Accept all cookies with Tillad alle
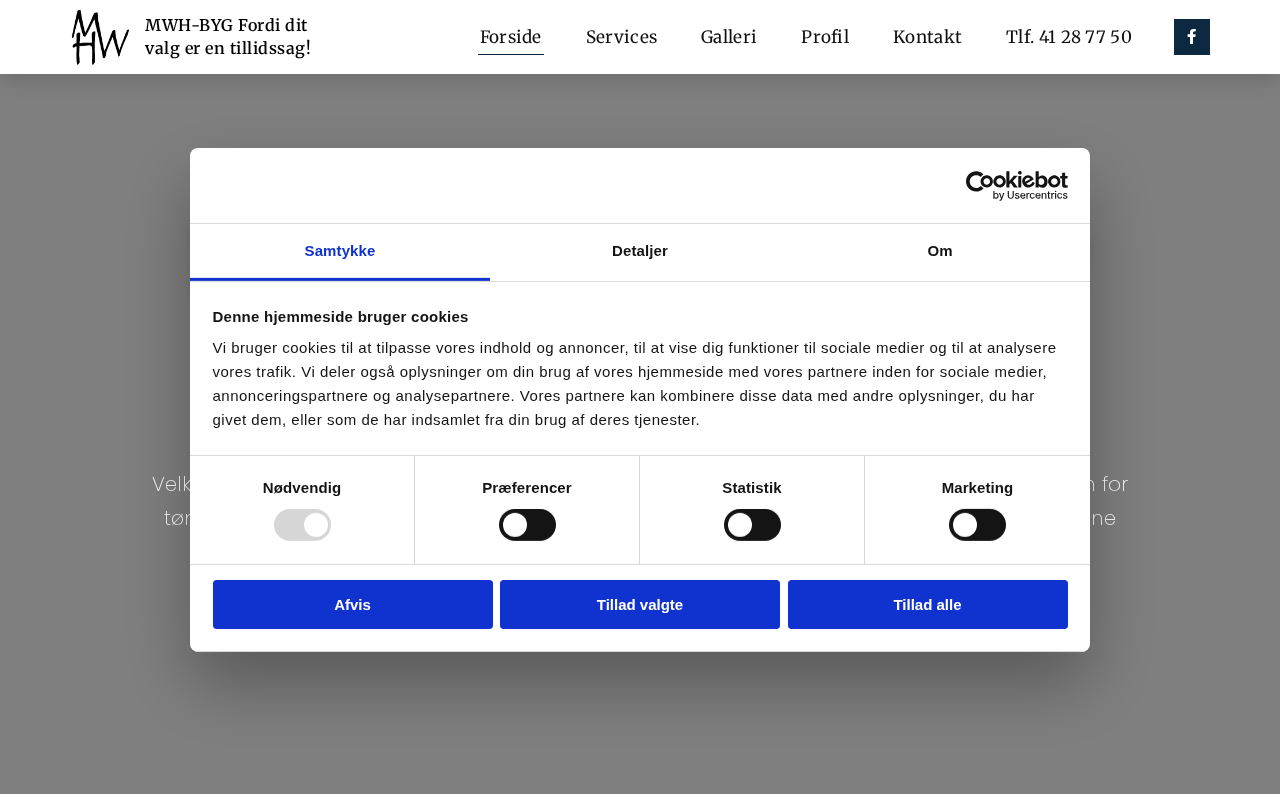The width and height of the screenshot is (1280, 800). click(927, 605)
